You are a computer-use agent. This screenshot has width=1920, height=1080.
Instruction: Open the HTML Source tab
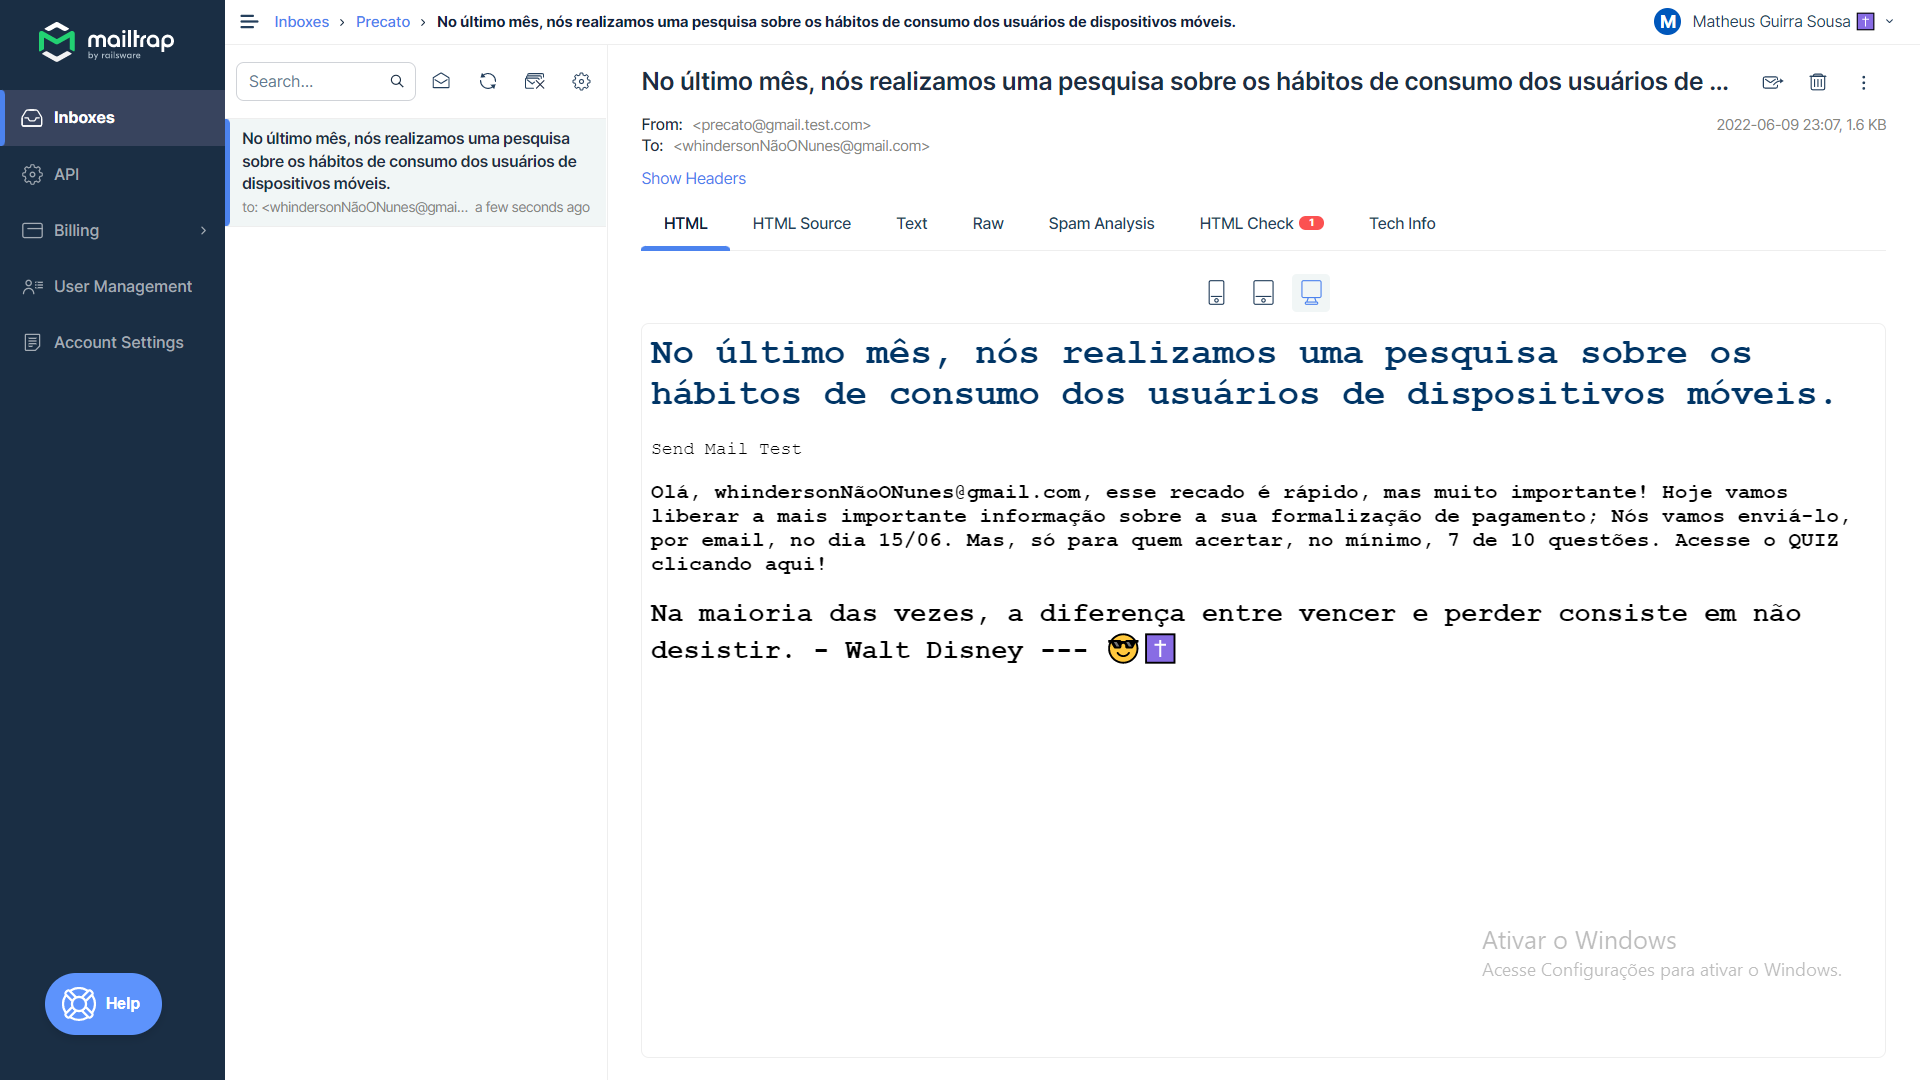801,223
